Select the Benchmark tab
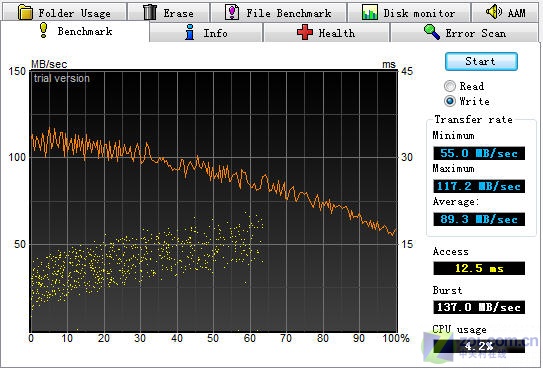Viewport: 543px width, 369px height. click(75, 31)
